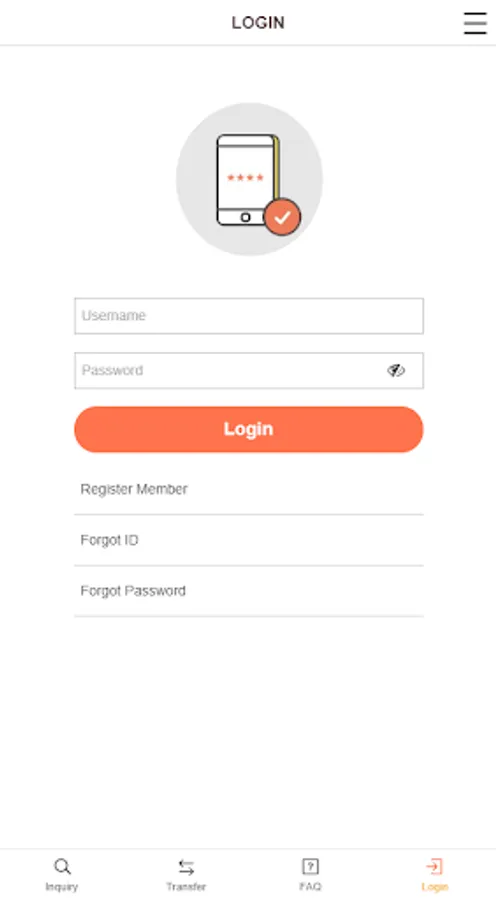Switch to the FAQ tab label

[x=310, y=887]
